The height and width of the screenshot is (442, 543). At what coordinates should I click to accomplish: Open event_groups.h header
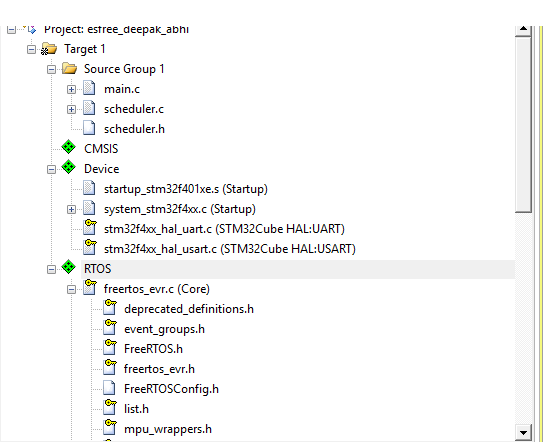[x=164, y=329]
